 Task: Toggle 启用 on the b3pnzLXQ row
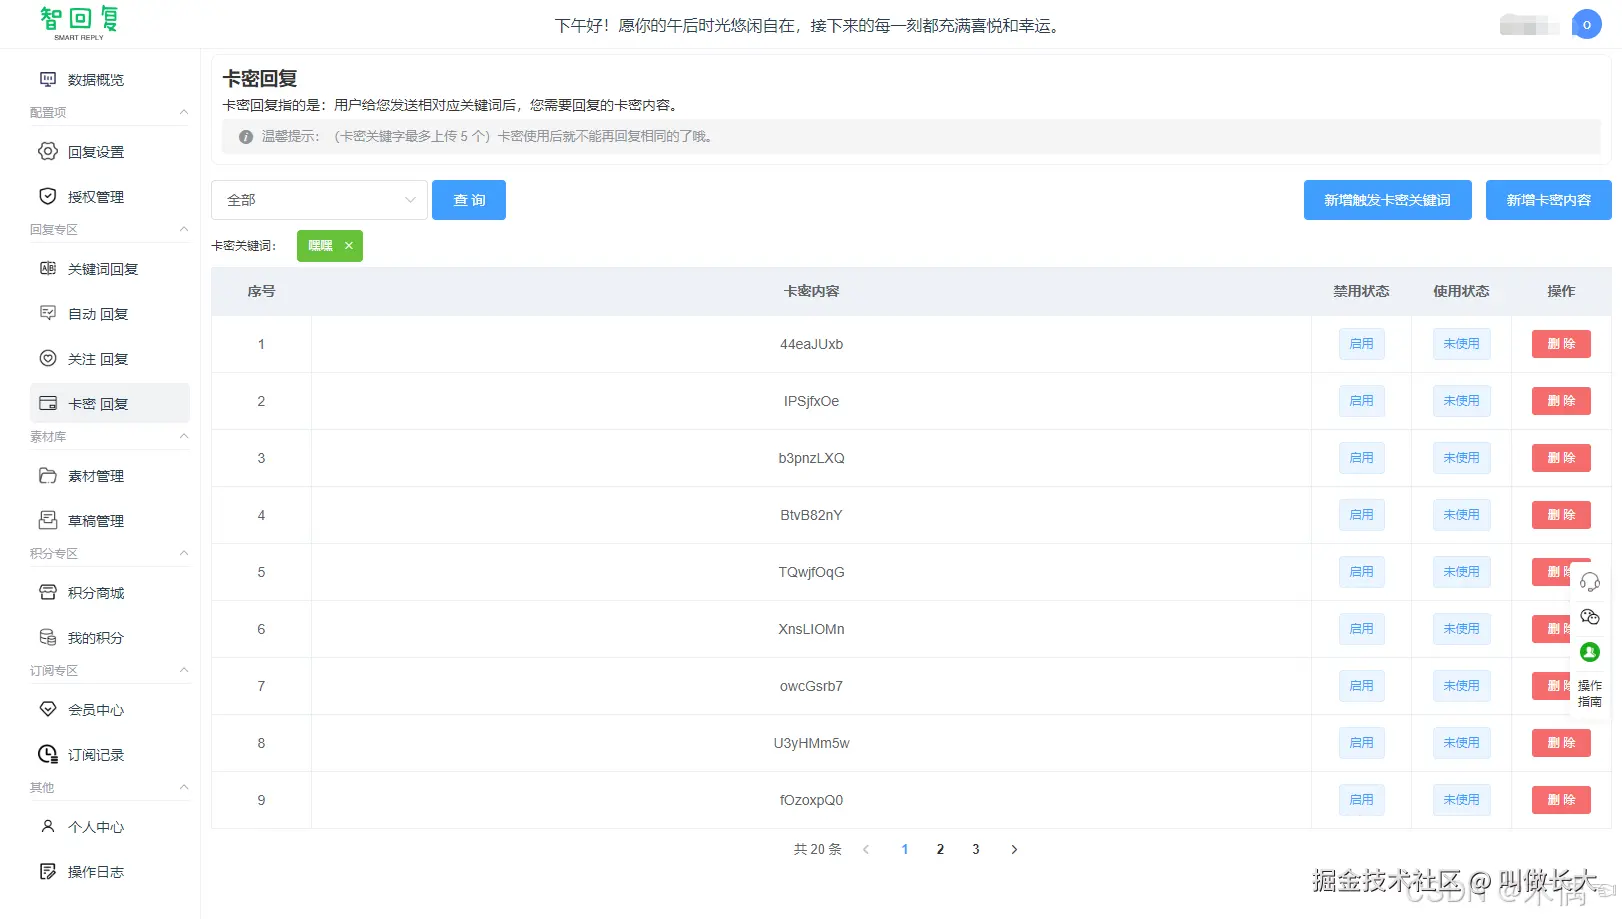[1360, 457]
